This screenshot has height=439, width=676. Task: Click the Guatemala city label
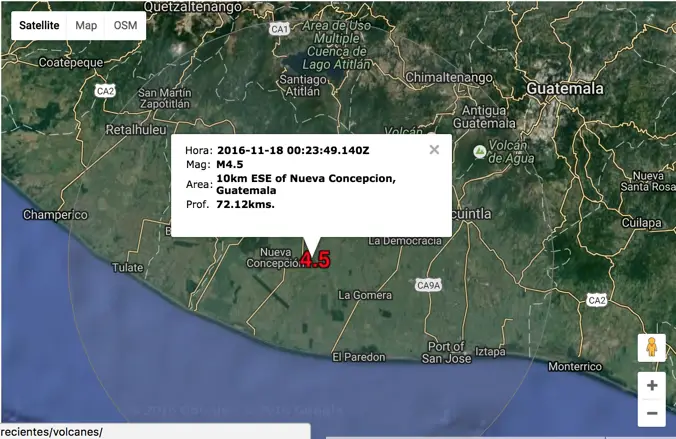(x=565, y=88)
